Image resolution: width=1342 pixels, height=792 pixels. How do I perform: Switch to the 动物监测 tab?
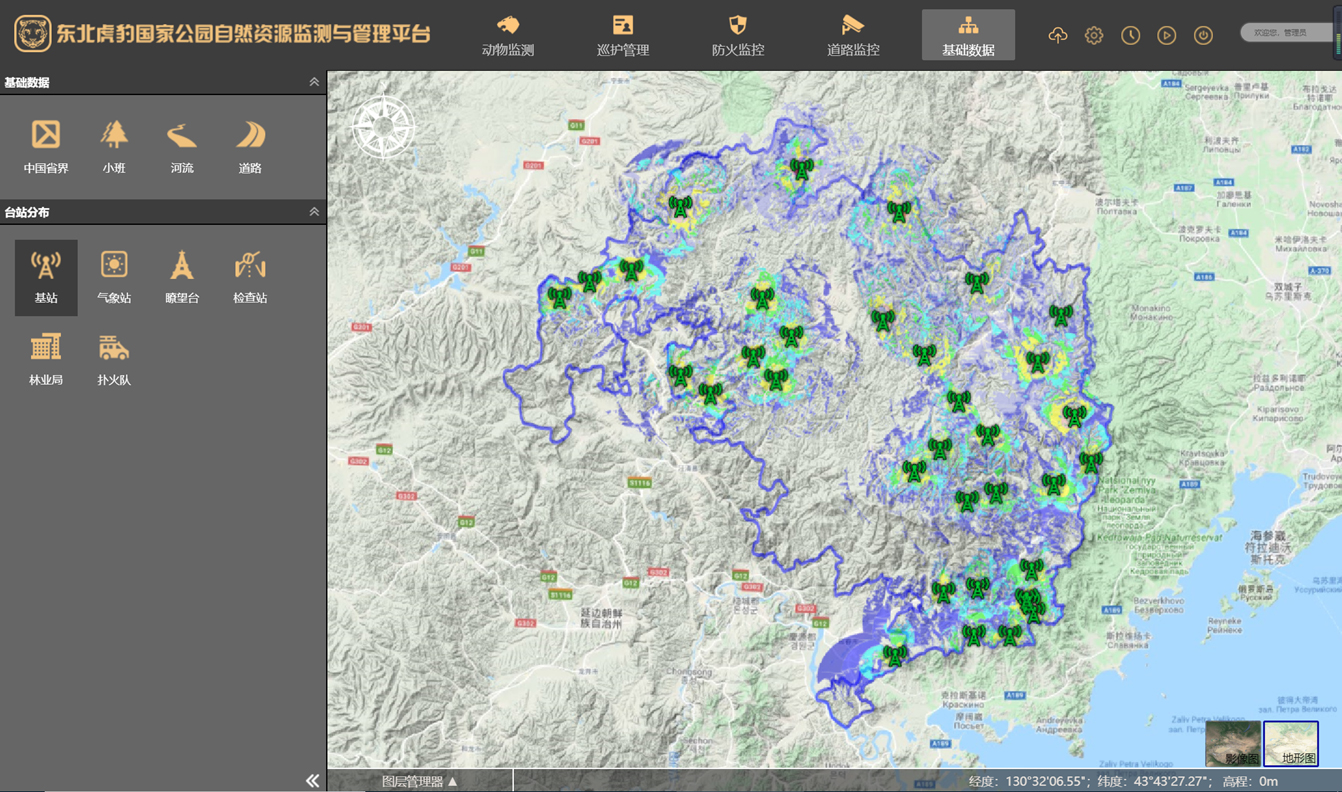tap(508, 35)
